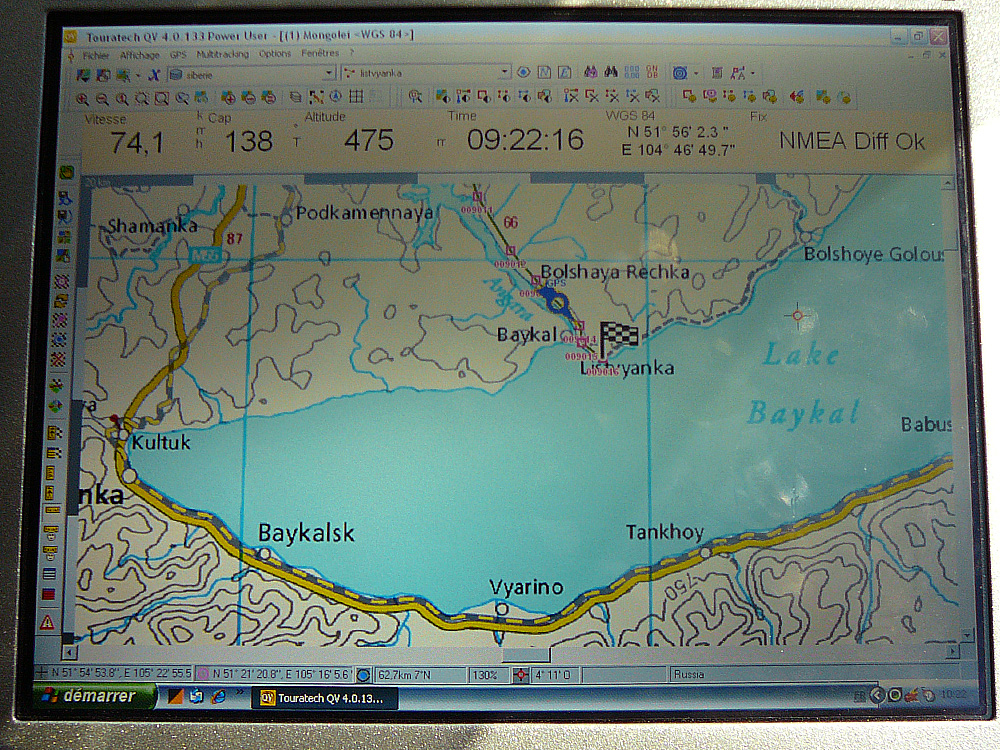Click the zoom in magnifier icon
The width and height of the screenshot is (1000, 750).
[82, 99]
